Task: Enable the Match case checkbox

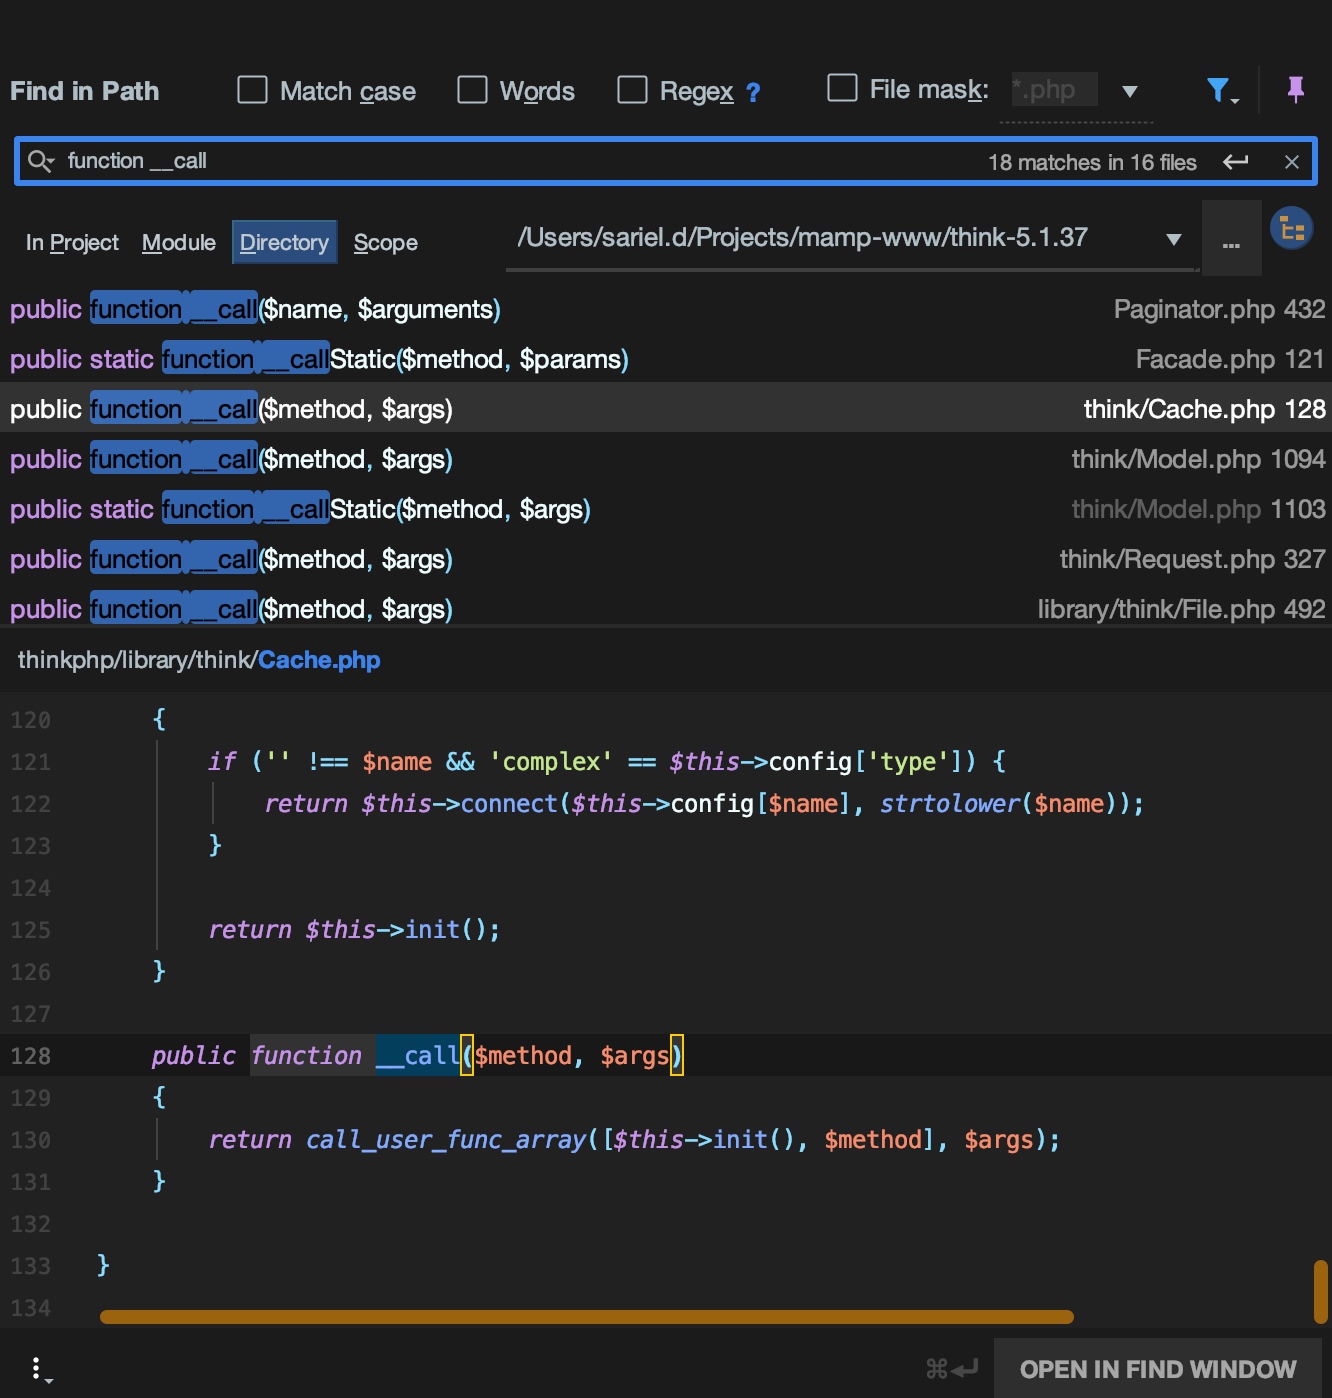Action: [252, 90]
